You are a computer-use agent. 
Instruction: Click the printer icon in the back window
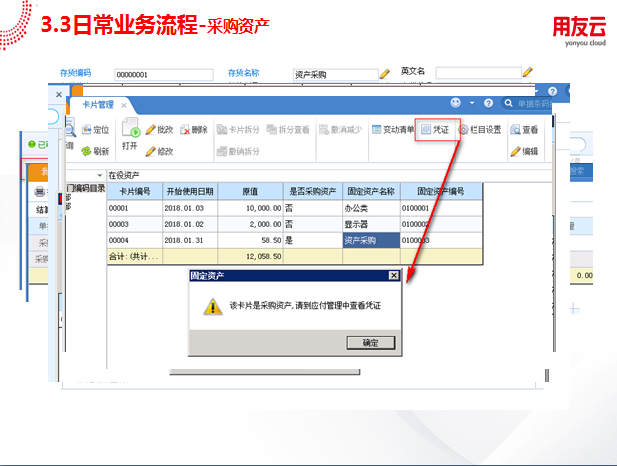(40, 192)
